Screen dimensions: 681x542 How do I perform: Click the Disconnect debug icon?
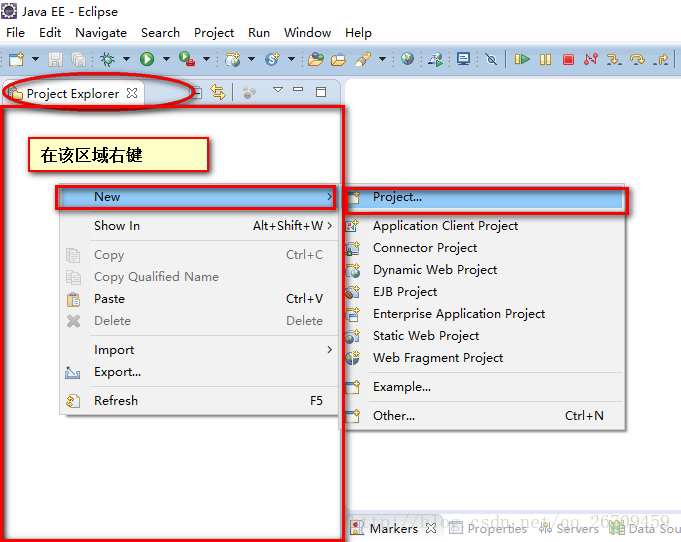coord(591,59)
